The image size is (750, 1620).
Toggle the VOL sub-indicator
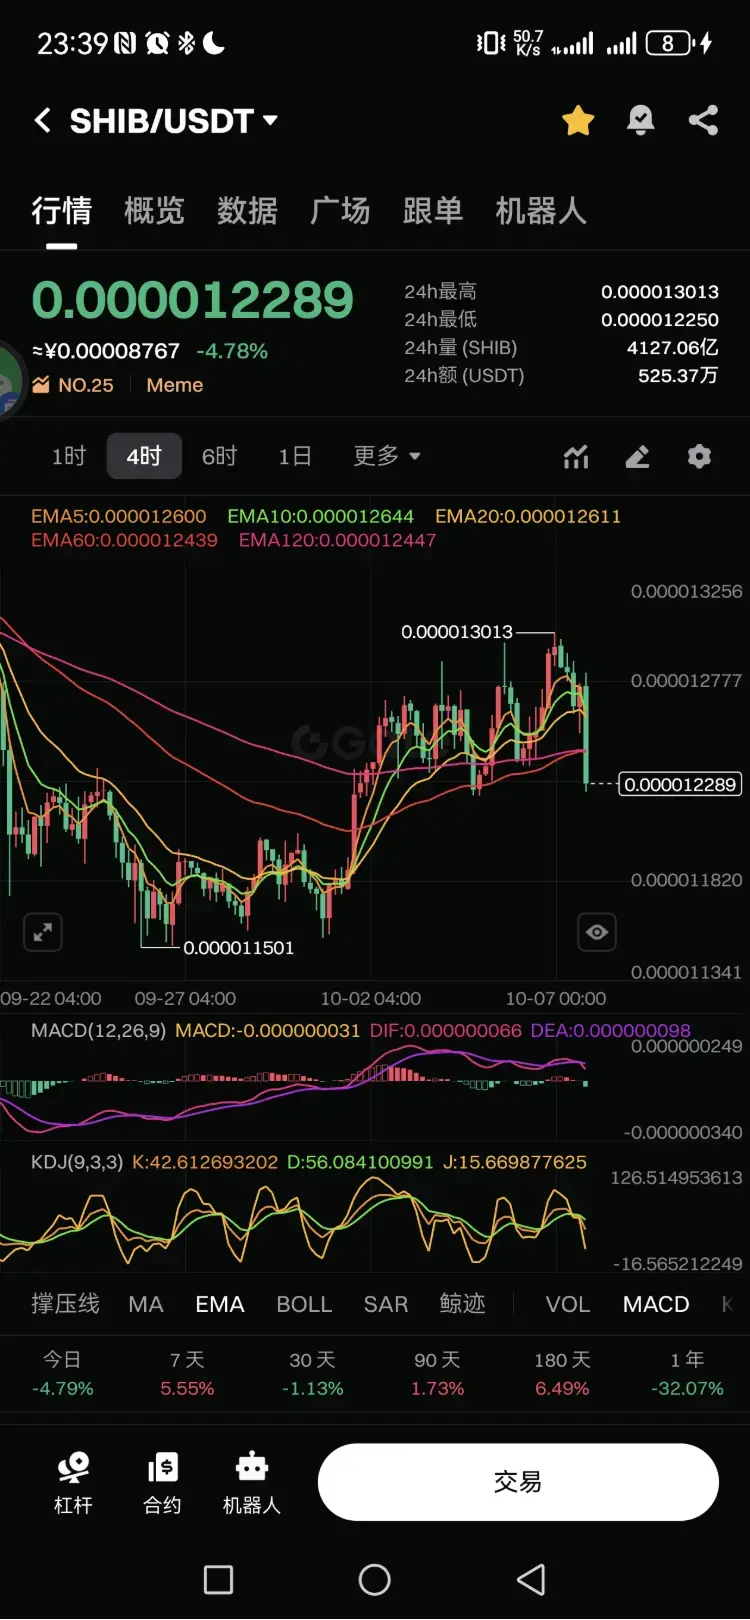click(x=568, y=1304)
